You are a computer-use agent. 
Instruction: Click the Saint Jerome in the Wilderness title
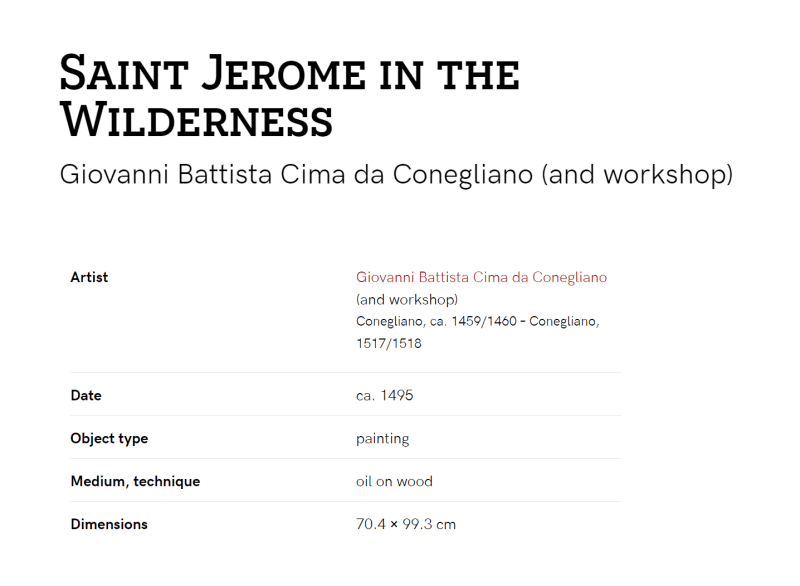pos(290,96)
